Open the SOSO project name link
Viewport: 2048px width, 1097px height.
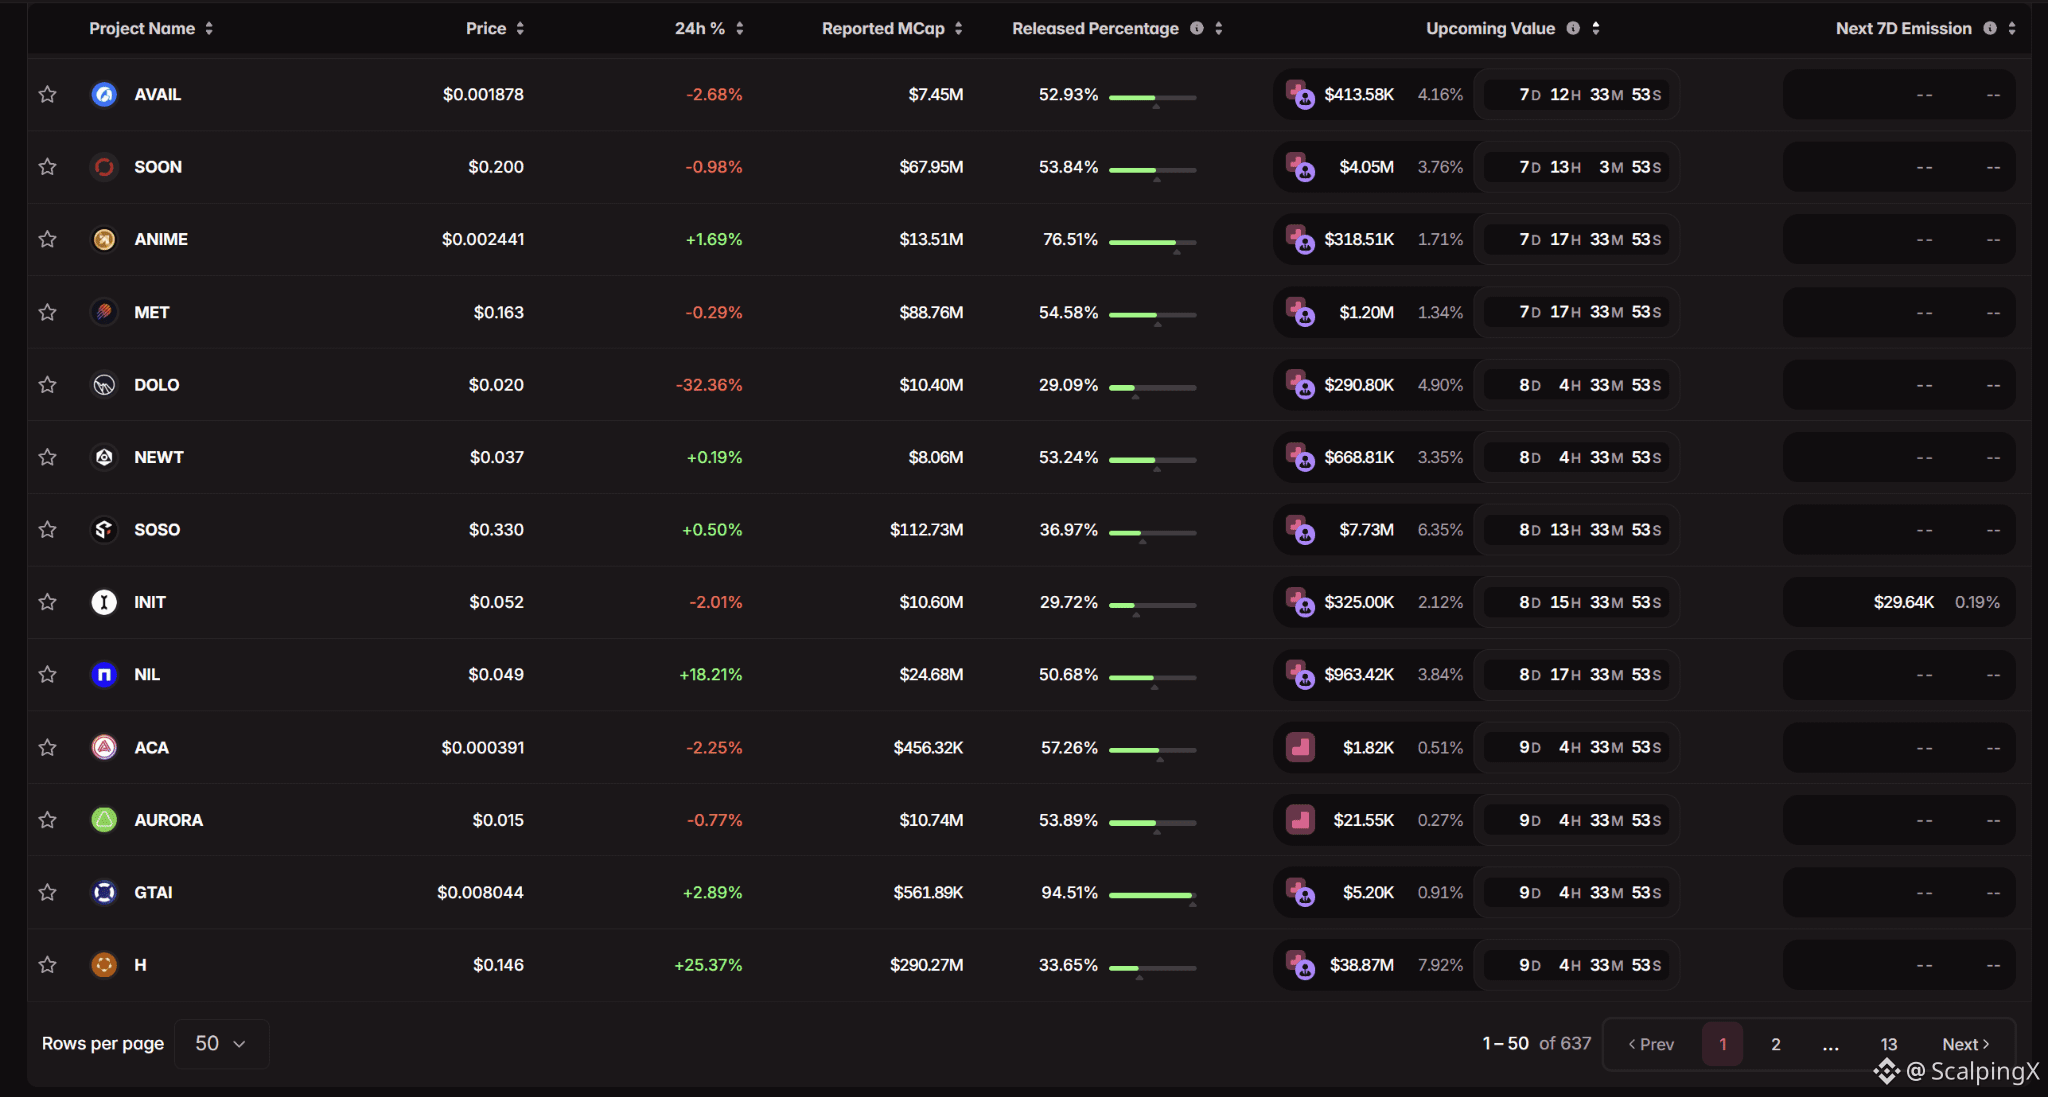click(157, 530)
